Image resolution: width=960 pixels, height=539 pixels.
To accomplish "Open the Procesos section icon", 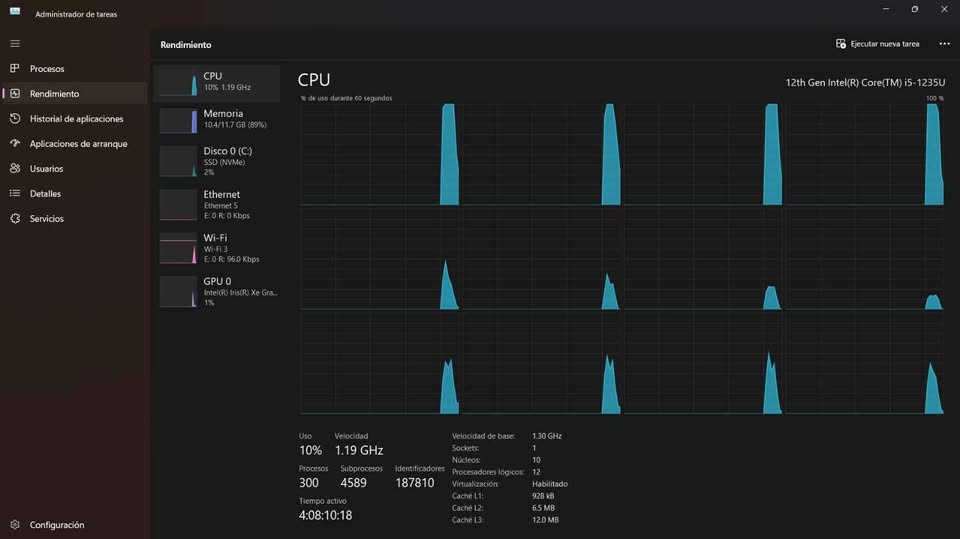I will click(x=15, y=69).
